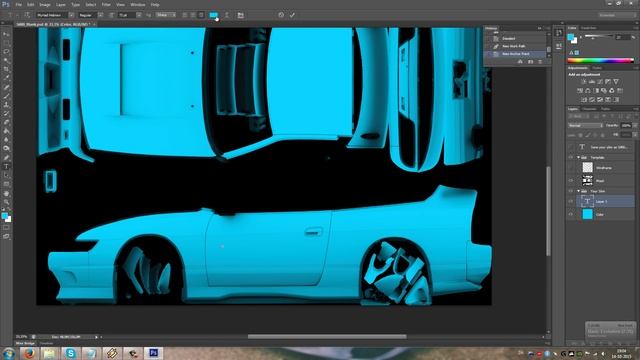
Task: Select New Anchor Point history state
Action: [x=516, y=54]
